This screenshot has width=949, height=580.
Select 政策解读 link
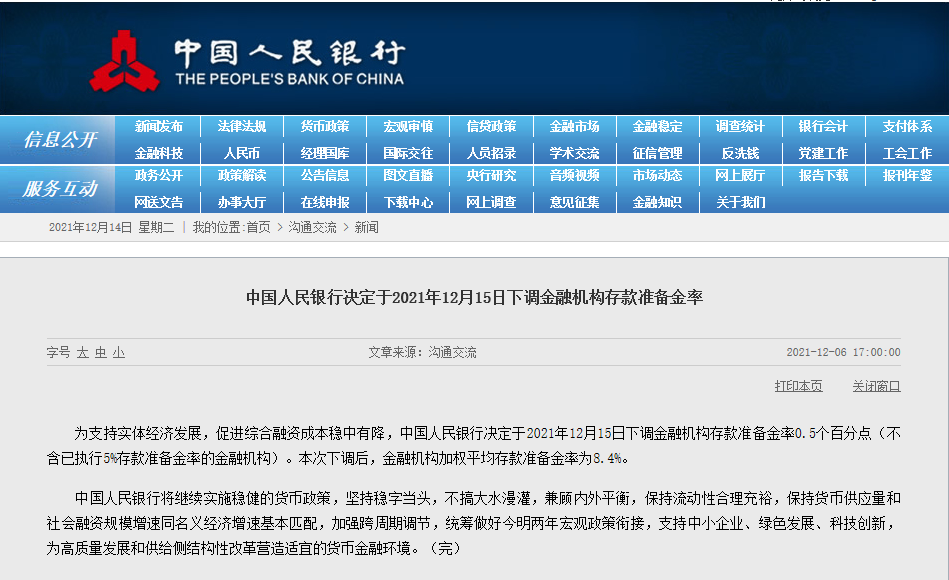pos(241,176)
